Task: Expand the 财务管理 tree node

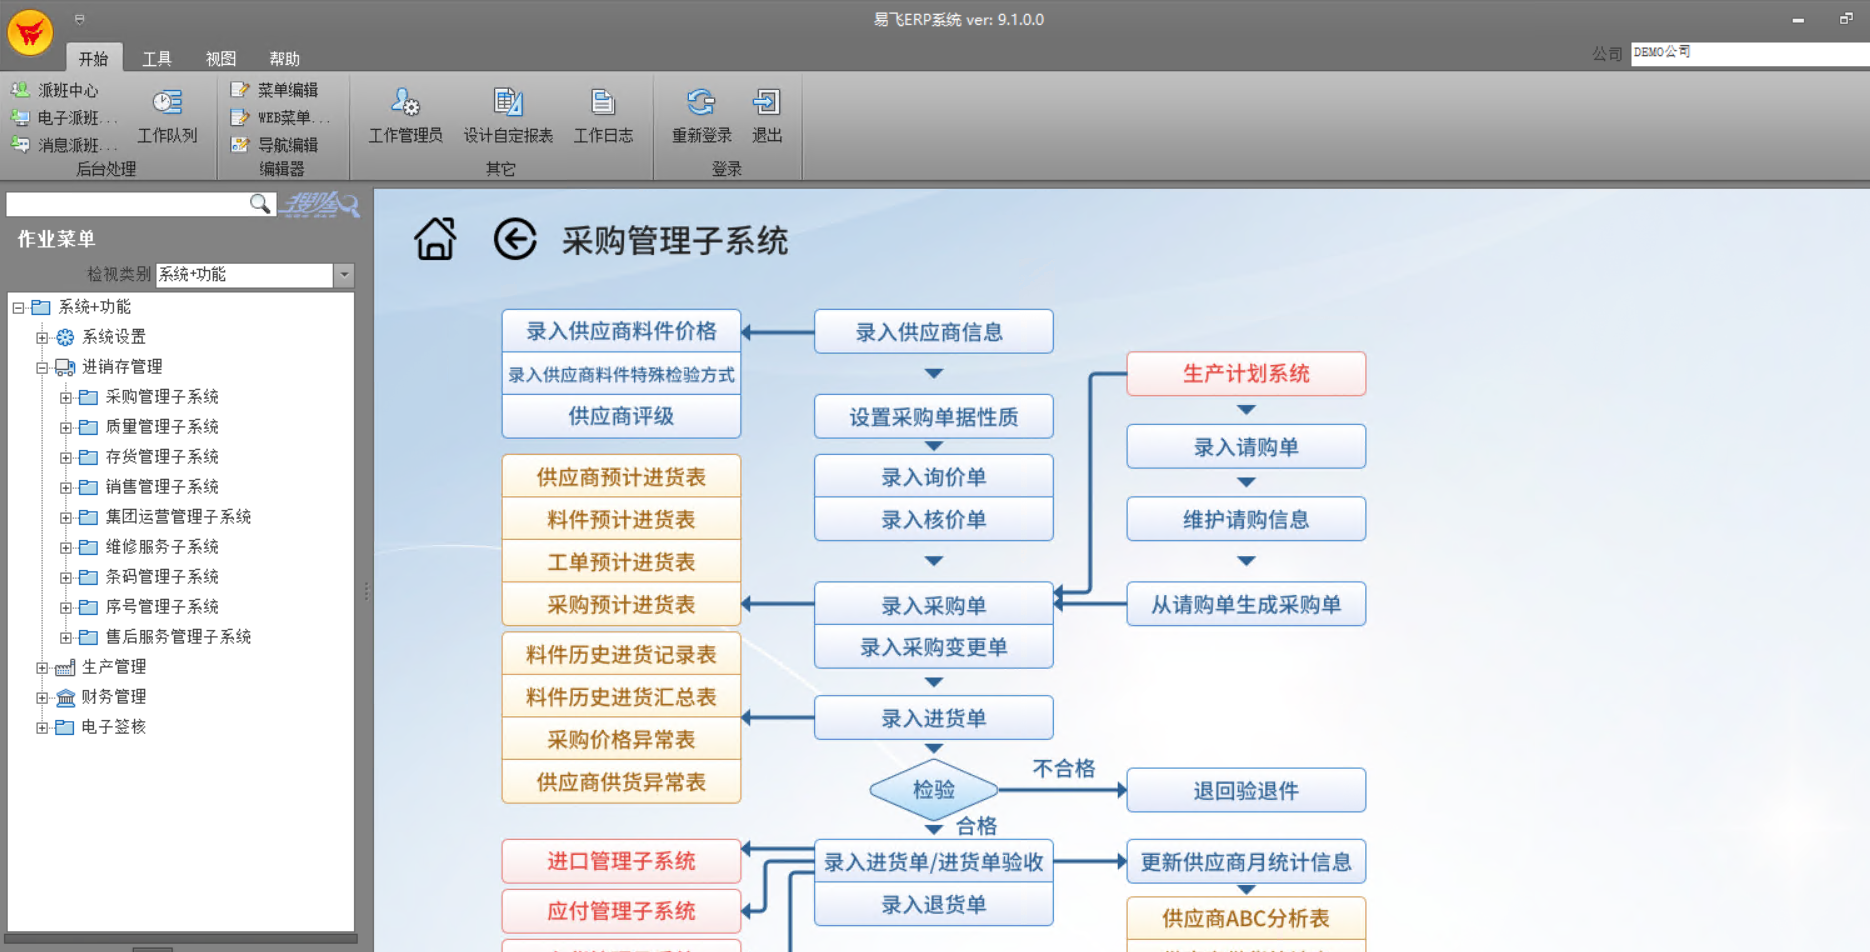Action: 42,698
